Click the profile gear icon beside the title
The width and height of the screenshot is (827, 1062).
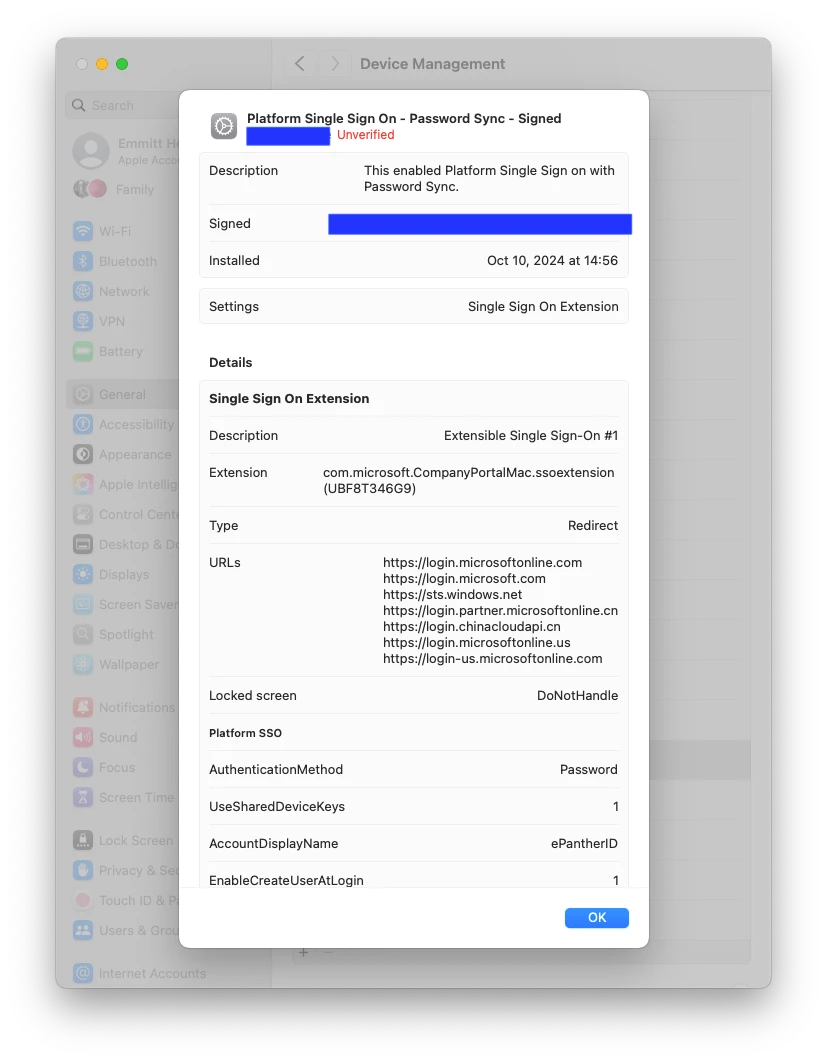tap(224, 126)
